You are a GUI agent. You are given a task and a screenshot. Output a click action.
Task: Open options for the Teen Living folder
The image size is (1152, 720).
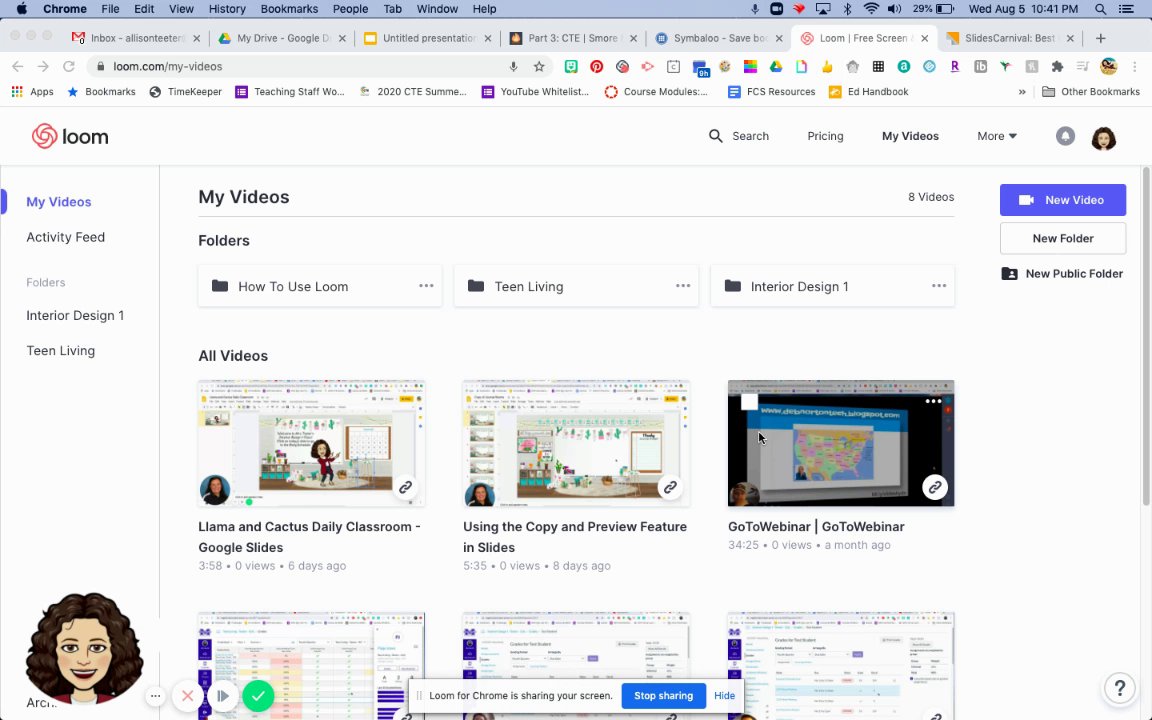click(x=683, y=286)
